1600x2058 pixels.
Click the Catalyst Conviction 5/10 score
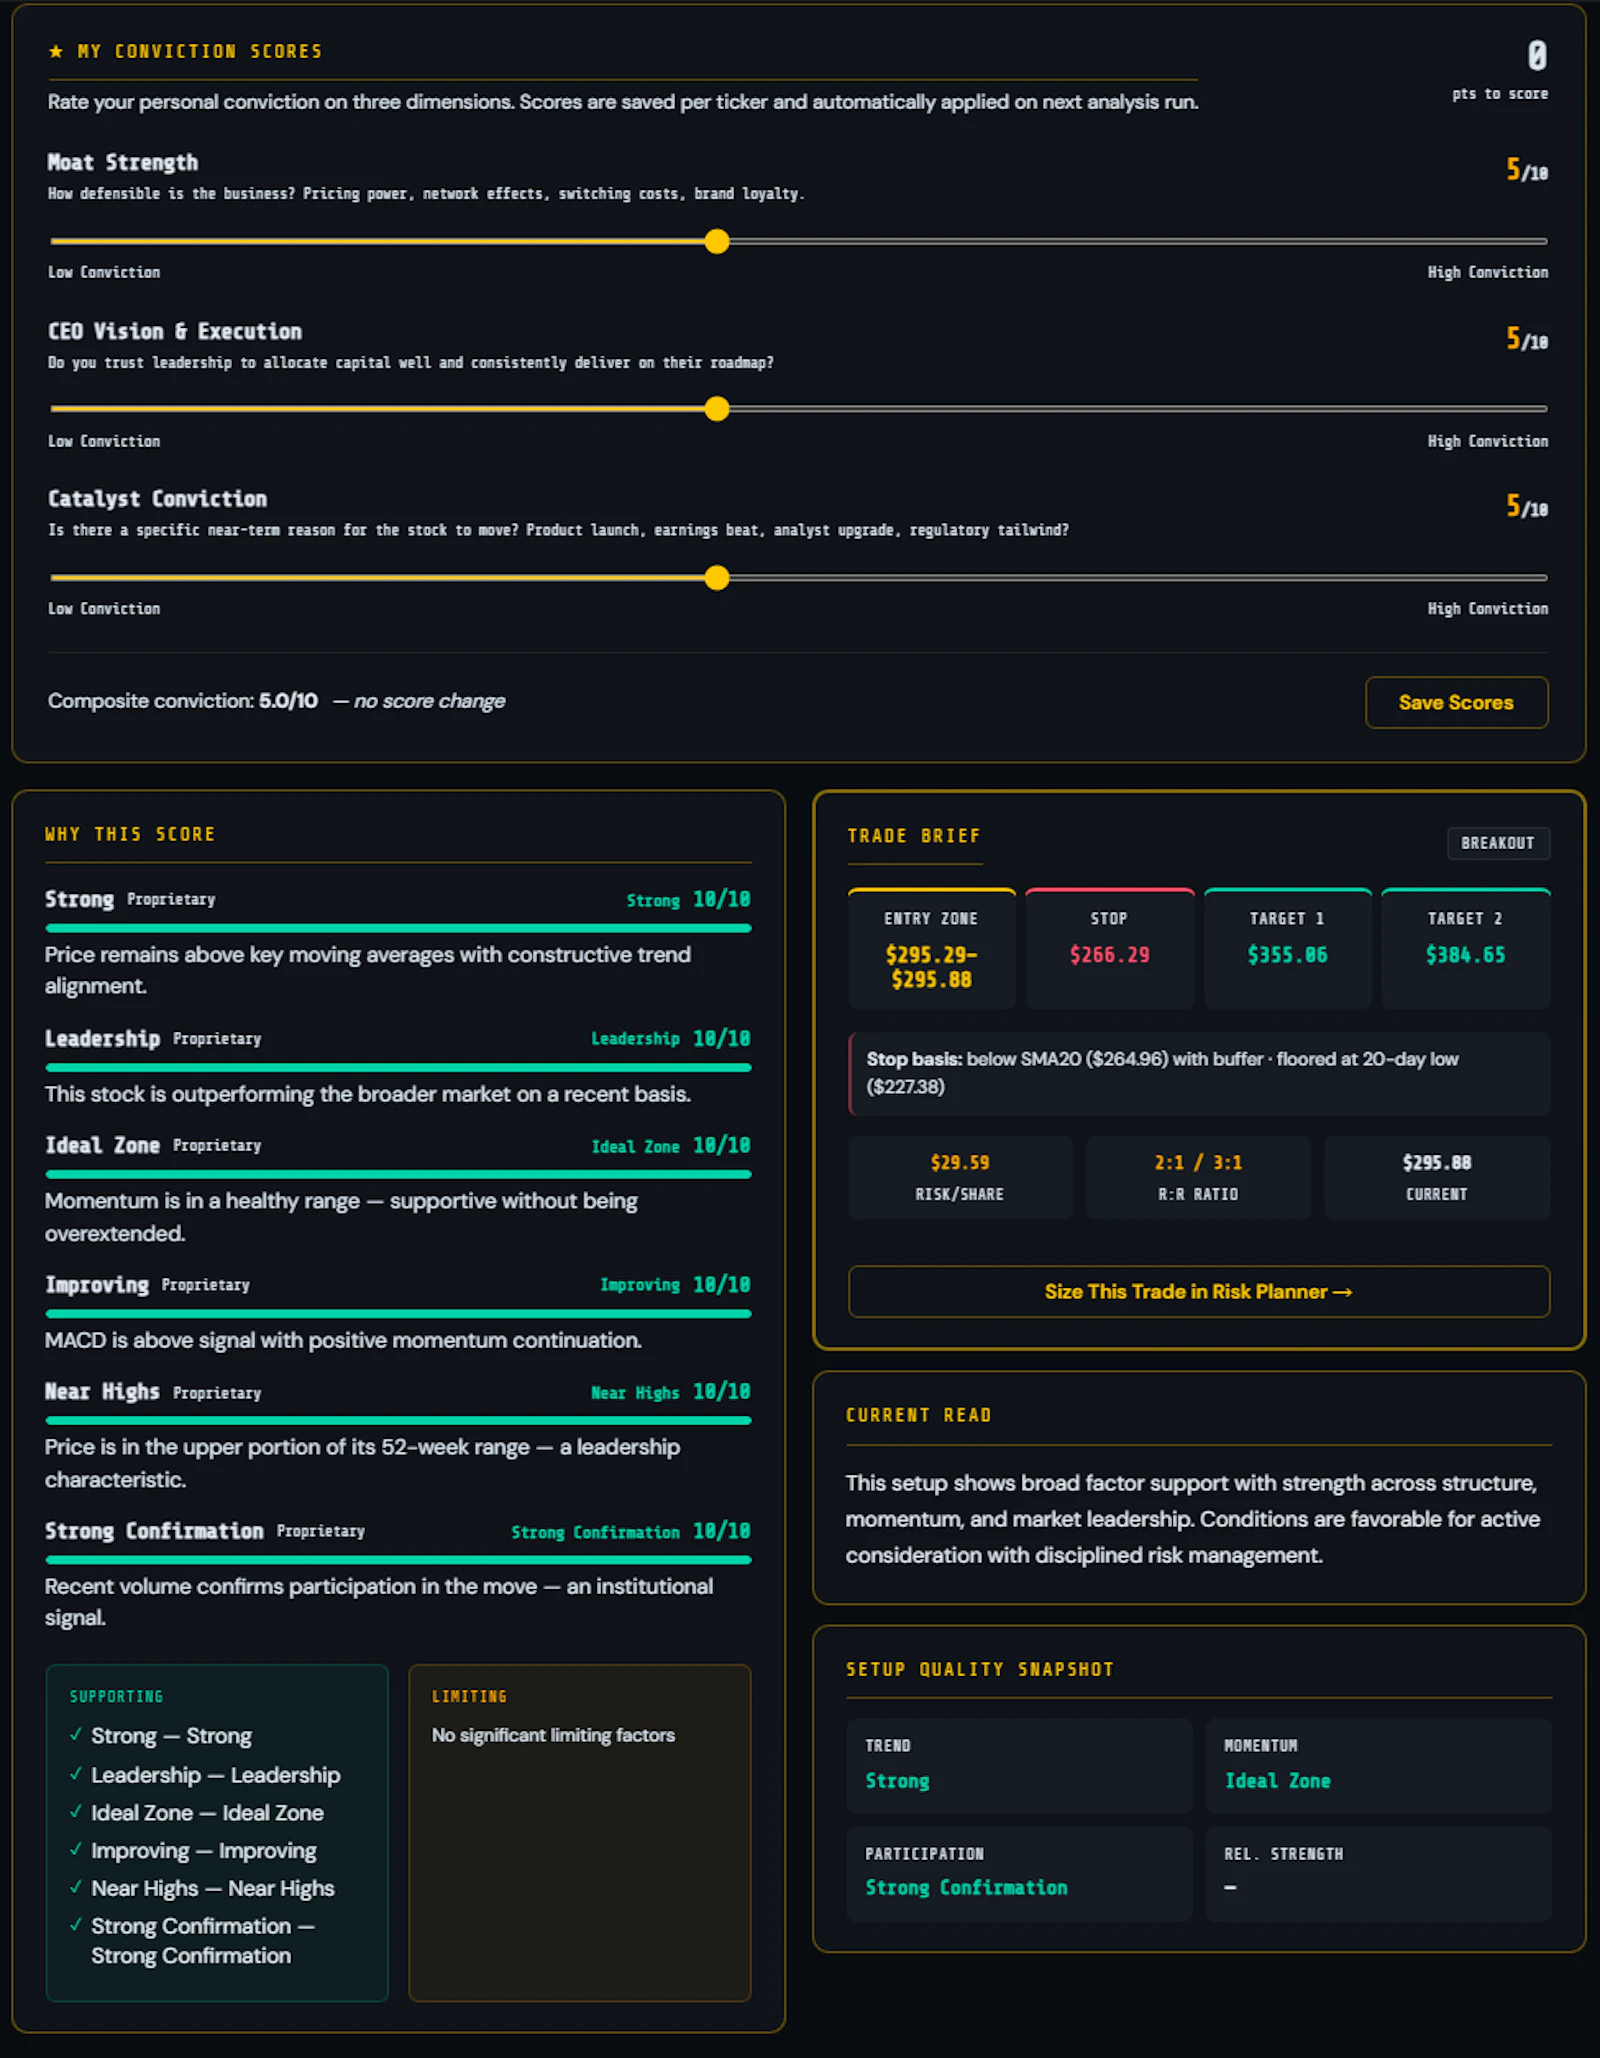(1527, 507)
